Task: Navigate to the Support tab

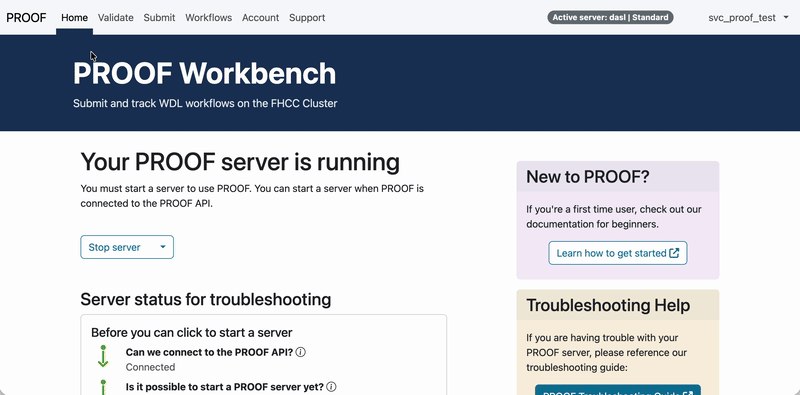Action: tap(307, 17)
